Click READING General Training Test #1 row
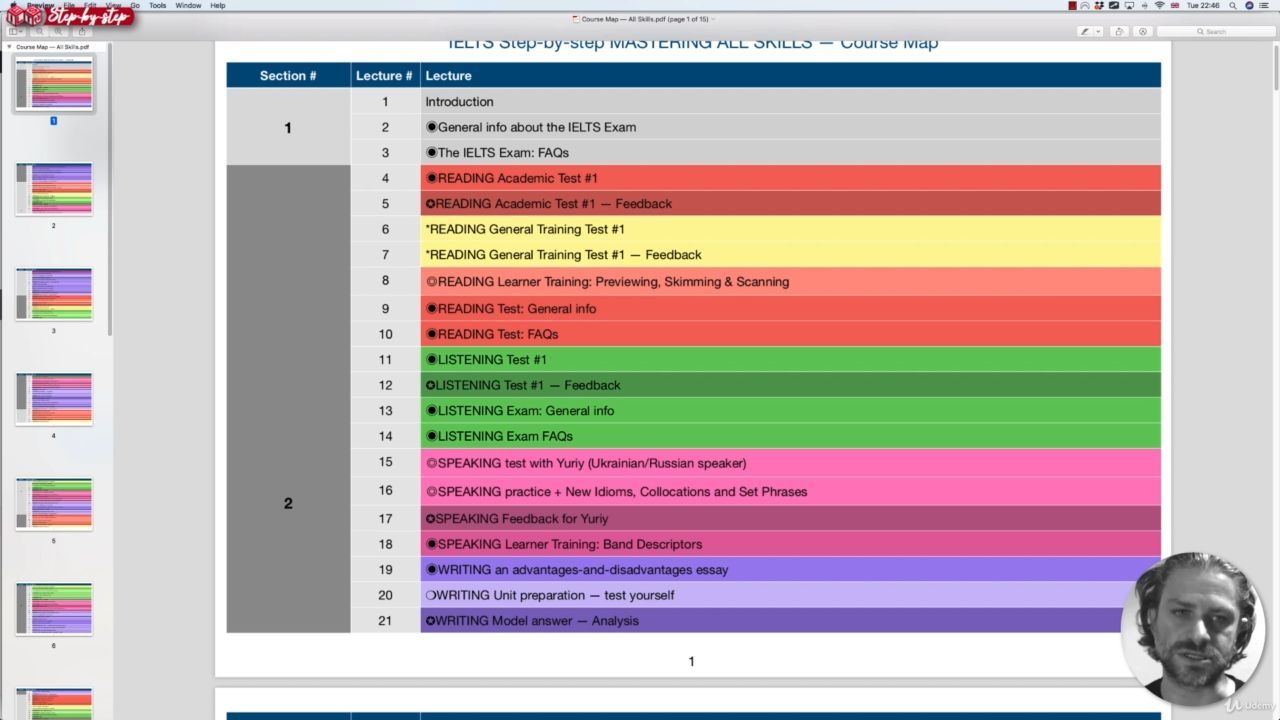Screen dimensions: 1280x720 pyautogui.click(x=791, y=229)
